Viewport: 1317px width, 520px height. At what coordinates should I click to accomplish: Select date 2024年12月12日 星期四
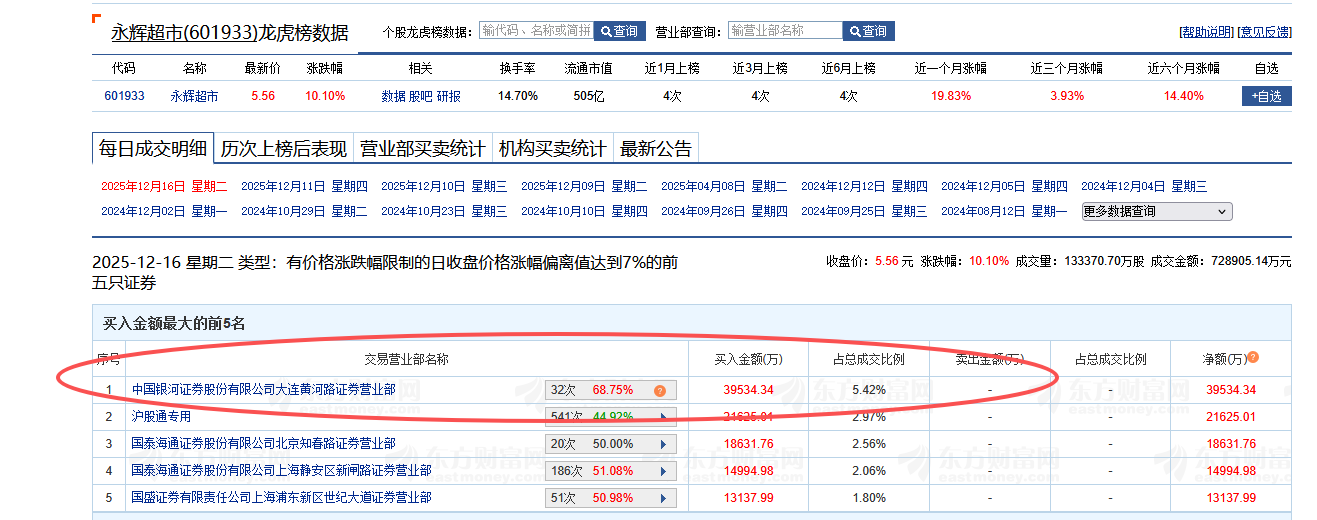[864, 186]
